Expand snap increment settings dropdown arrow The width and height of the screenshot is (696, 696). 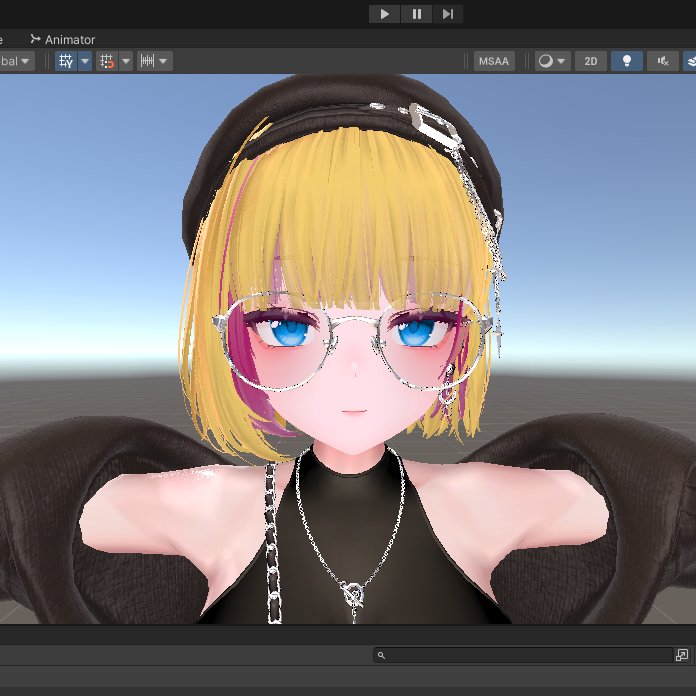(163, 61)
